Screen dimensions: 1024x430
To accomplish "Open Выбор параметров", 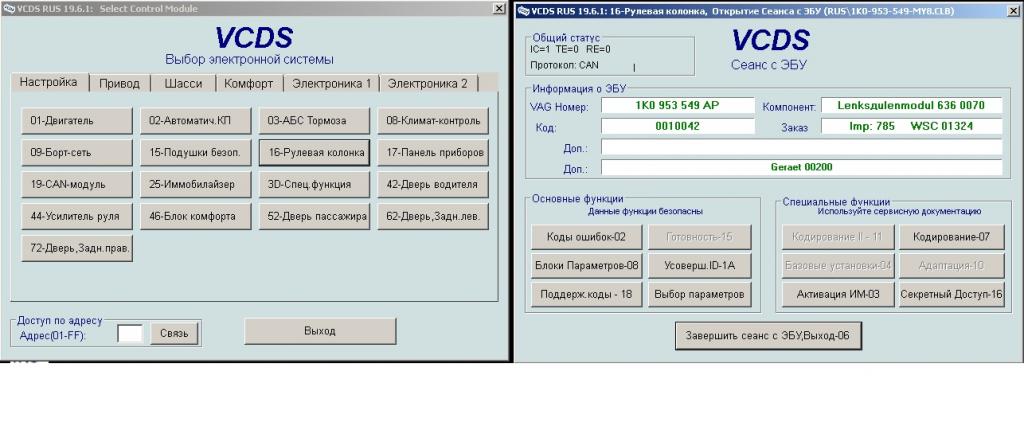I will click(x=699, y=294).
